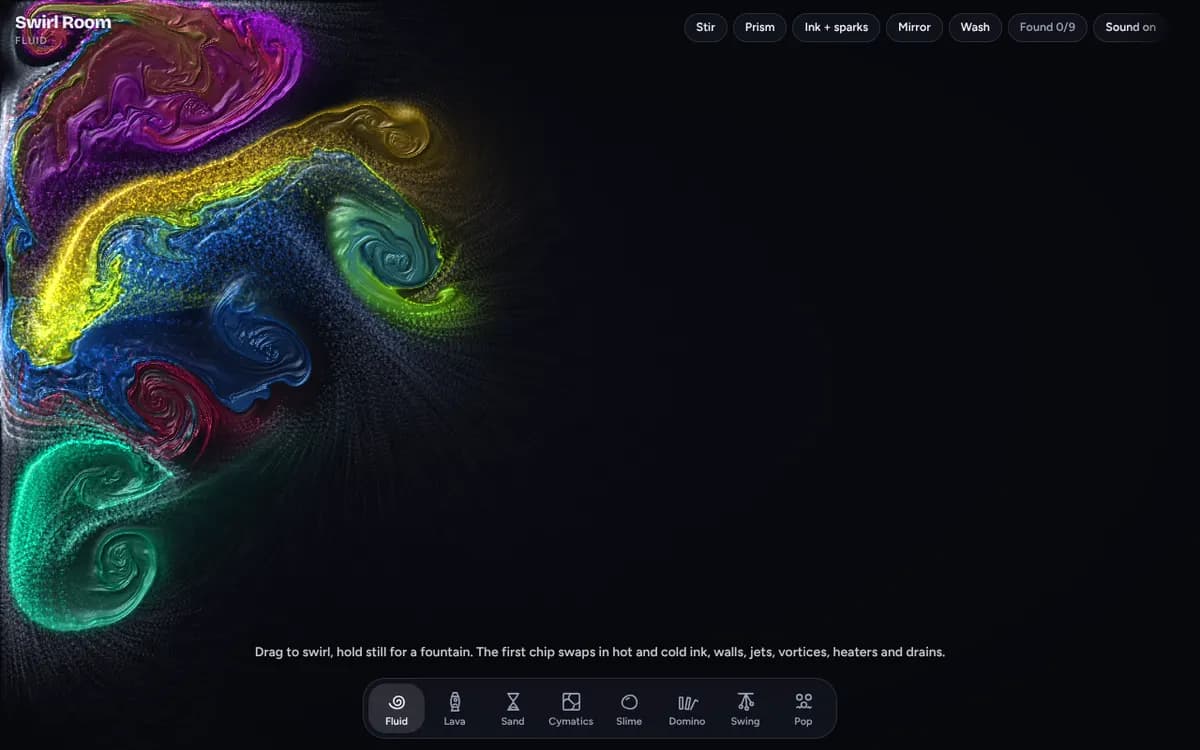Open the Sand hourglass mode
Viewport: 1200px width, 750px height.
(513, 709)
